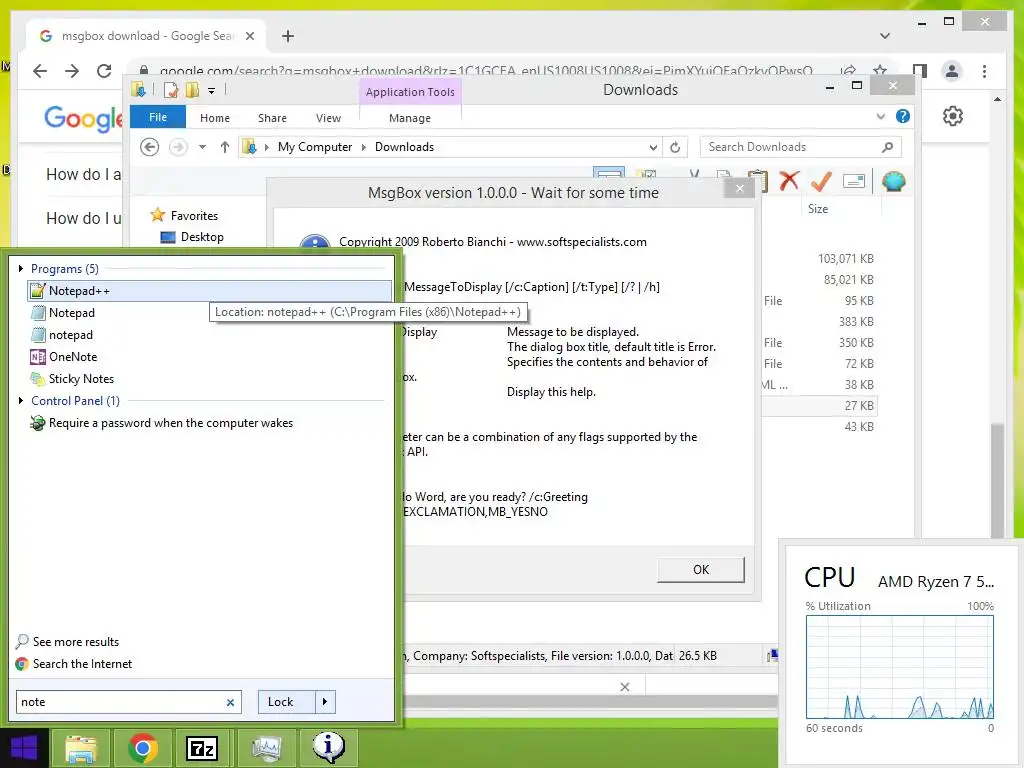Expand the Explorer ribbon chevron
The height and width of the screenshot is (768, 1024).
tap(880, 116)
